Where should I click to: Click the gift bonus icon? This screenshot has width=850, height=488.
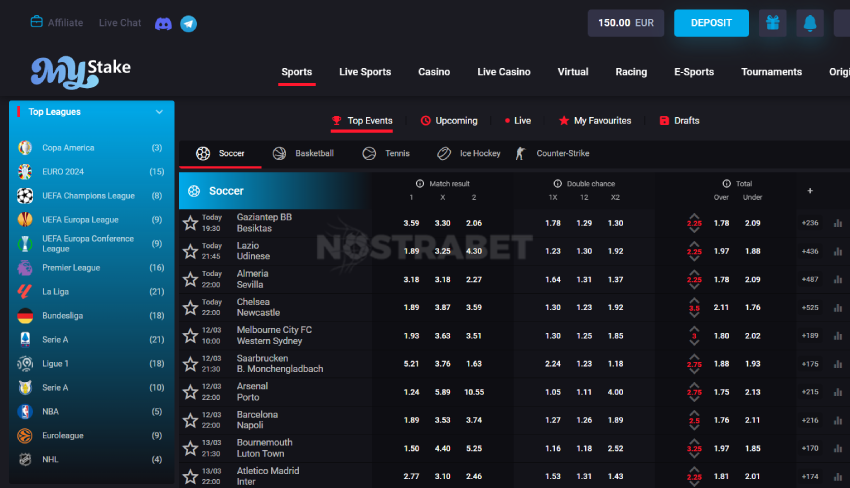(x=772, y=23)
